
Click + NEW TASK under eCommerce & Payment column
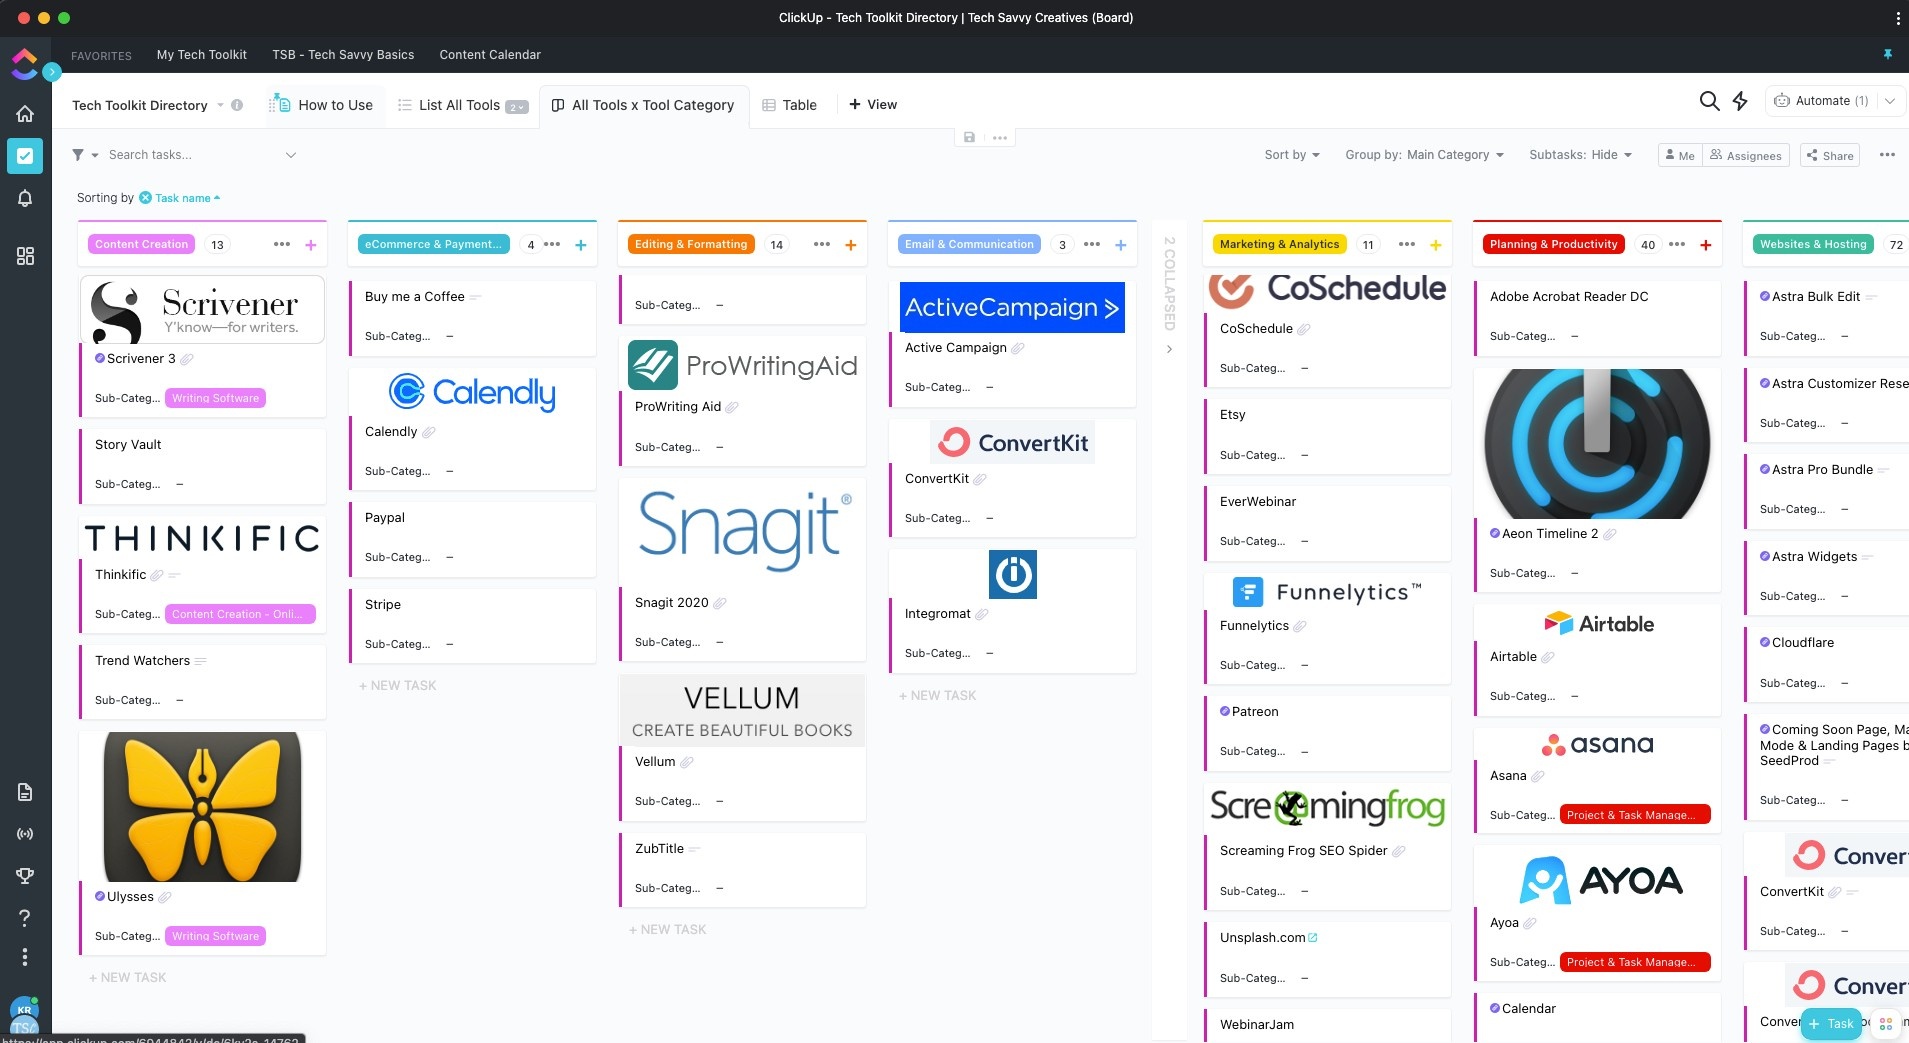coord(397,685)
